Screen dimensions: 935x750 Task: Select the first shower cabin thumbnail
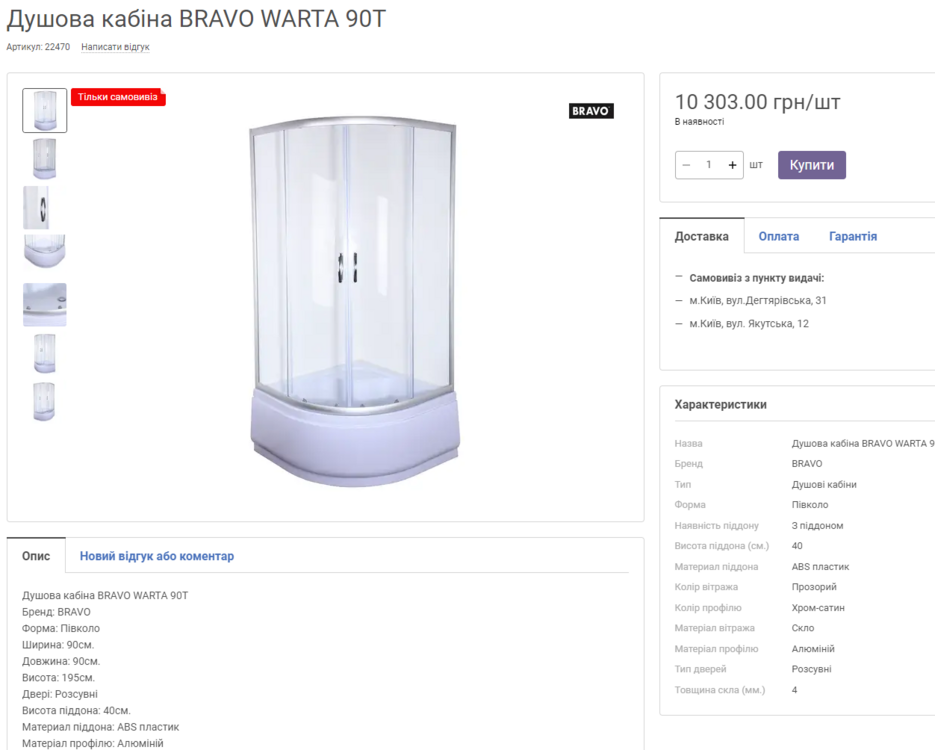pos(45,110)
